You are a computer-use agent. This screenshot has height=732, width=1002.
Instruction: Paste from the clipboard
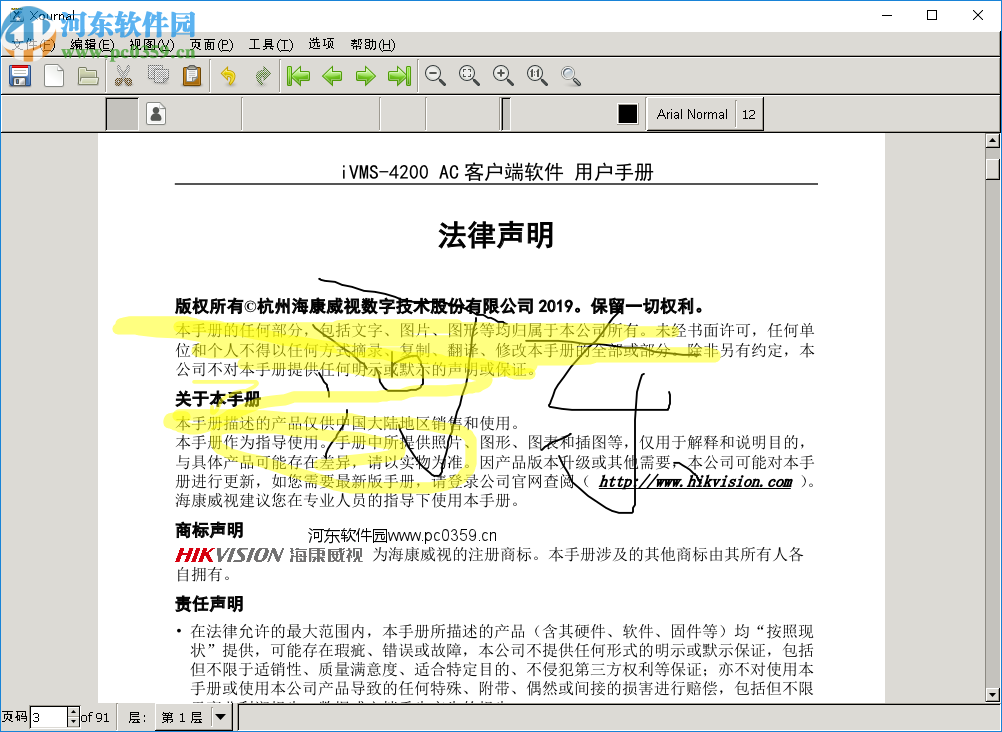191,75
